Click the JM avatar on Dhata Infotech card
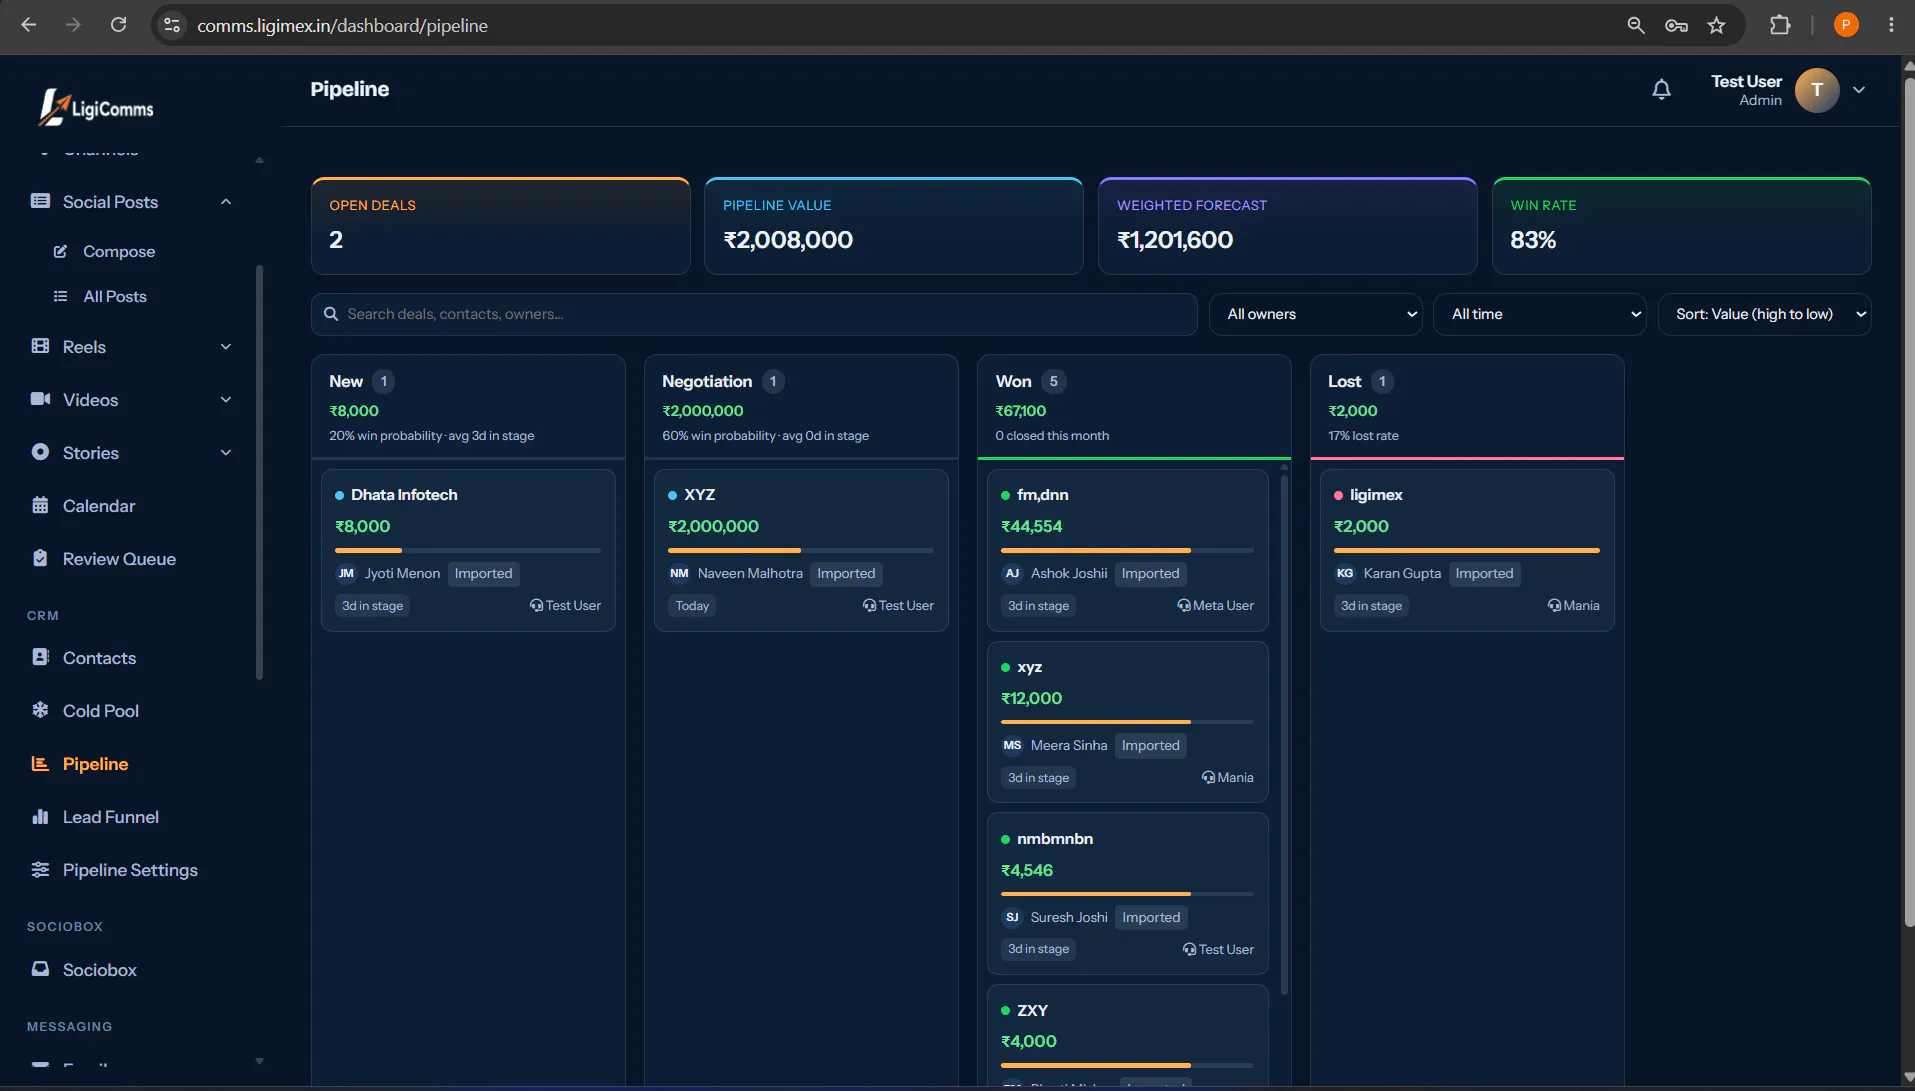Viewport: 1915px width, 1091px height. 346,573
